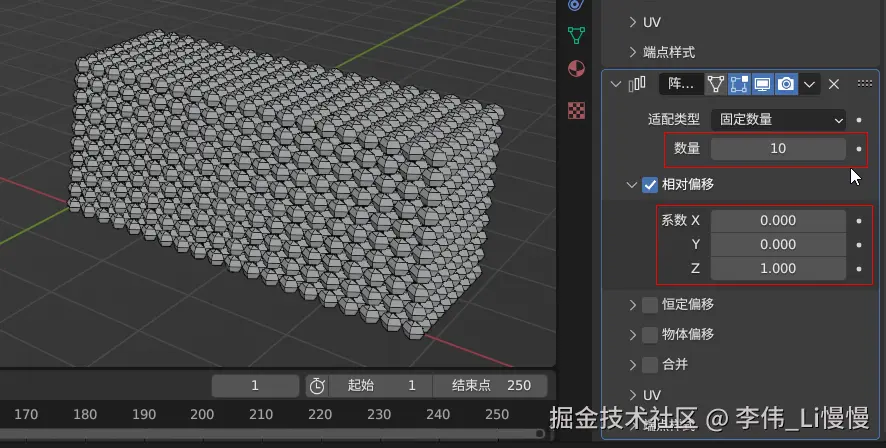Animate the Z offset property dot
This screenshot has width=886, height=448.
click(x=859, y=269)
